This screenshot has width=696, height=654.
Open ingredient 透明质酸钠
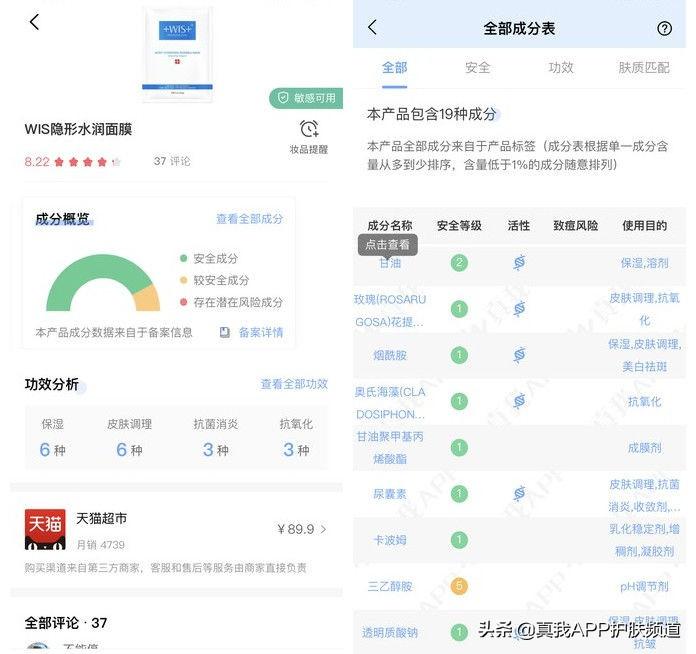coord(390,632)
